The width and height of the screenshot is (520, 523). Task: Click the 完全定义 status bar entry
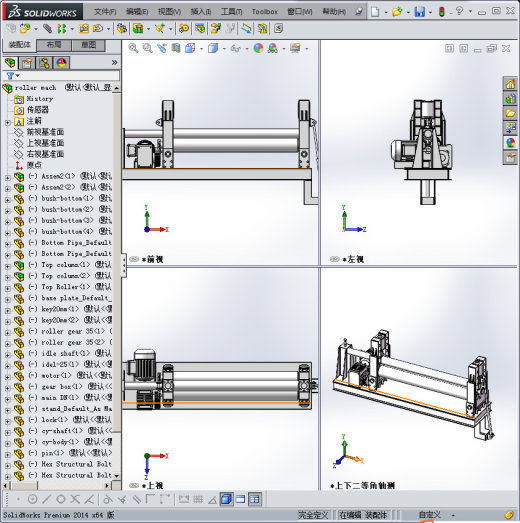tap(313, 515)
